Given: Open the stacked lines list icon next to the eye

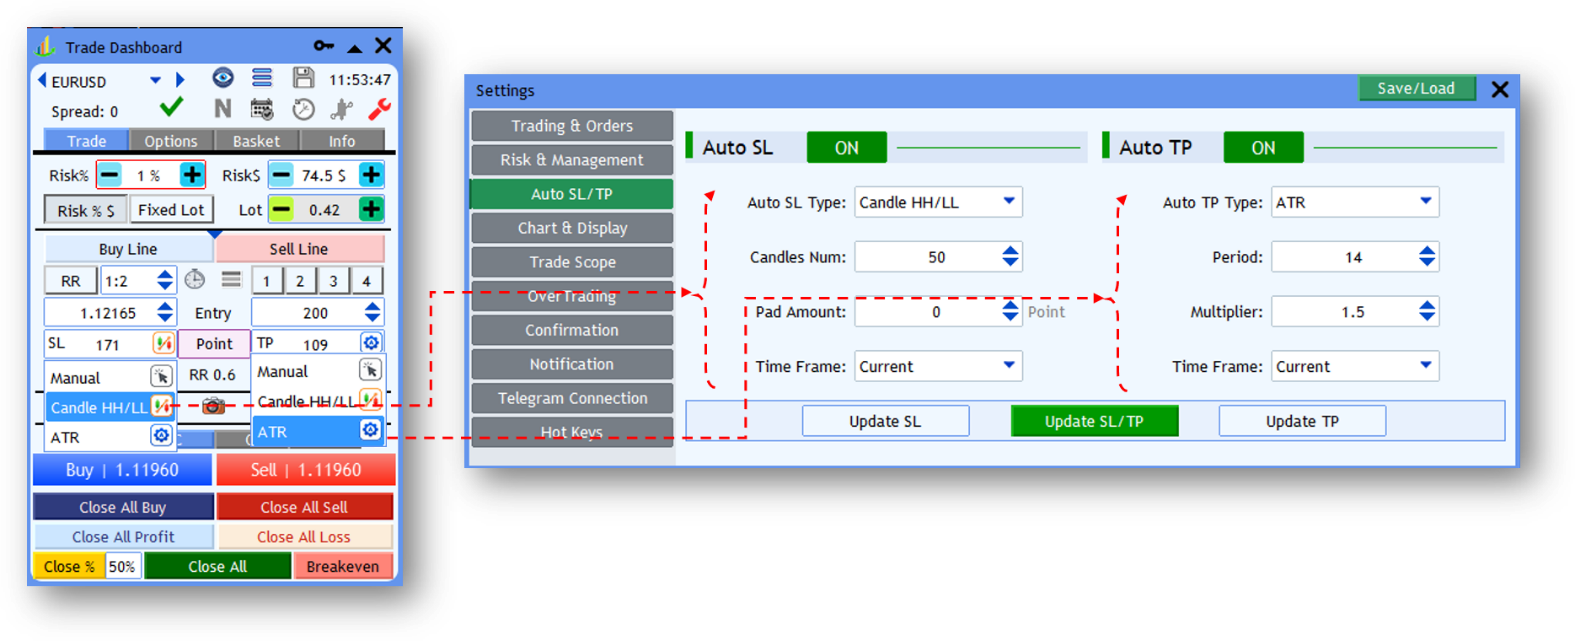Looking at the screenshot, I should (x=262, y=78).
